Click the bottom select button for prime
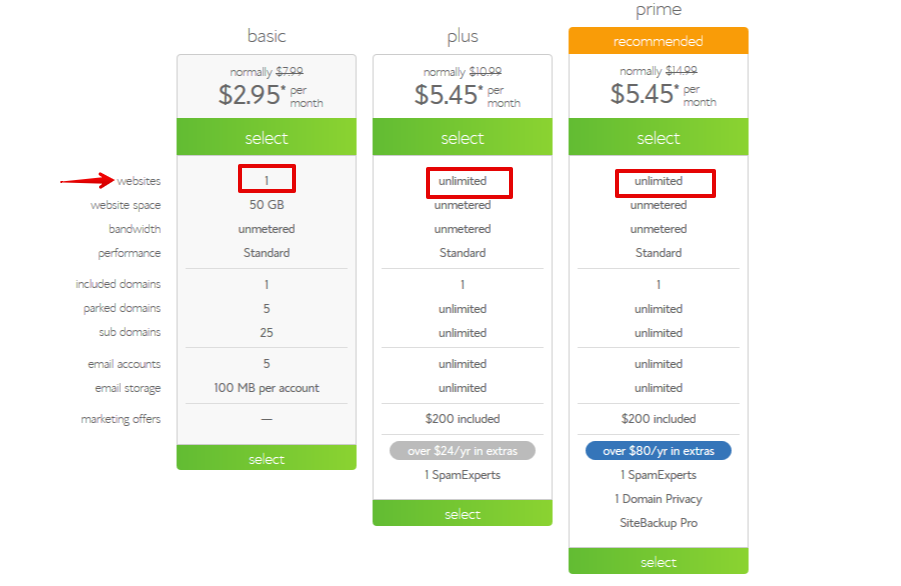Image resolution: width=901 pixels, height=586 pixels. tap(657, 562)
